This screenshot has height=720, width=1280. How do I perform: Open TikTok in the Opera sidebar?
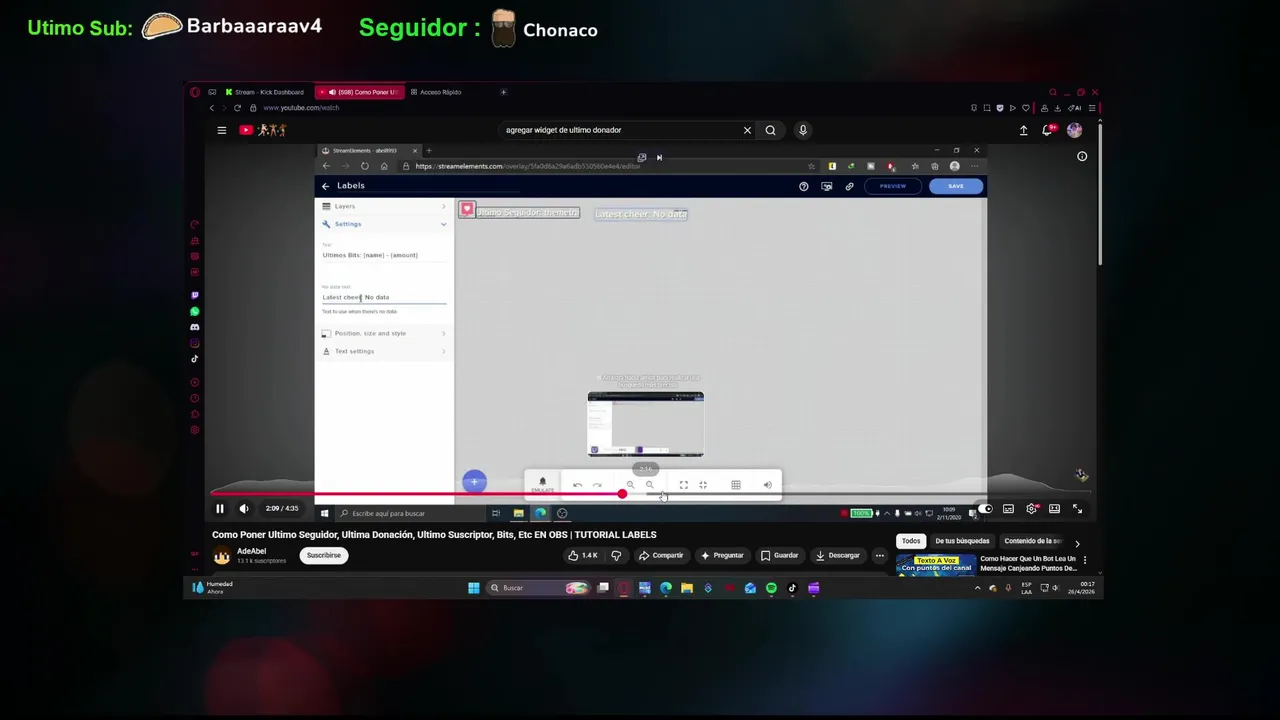pyautogui.click(x=194, y=359)
